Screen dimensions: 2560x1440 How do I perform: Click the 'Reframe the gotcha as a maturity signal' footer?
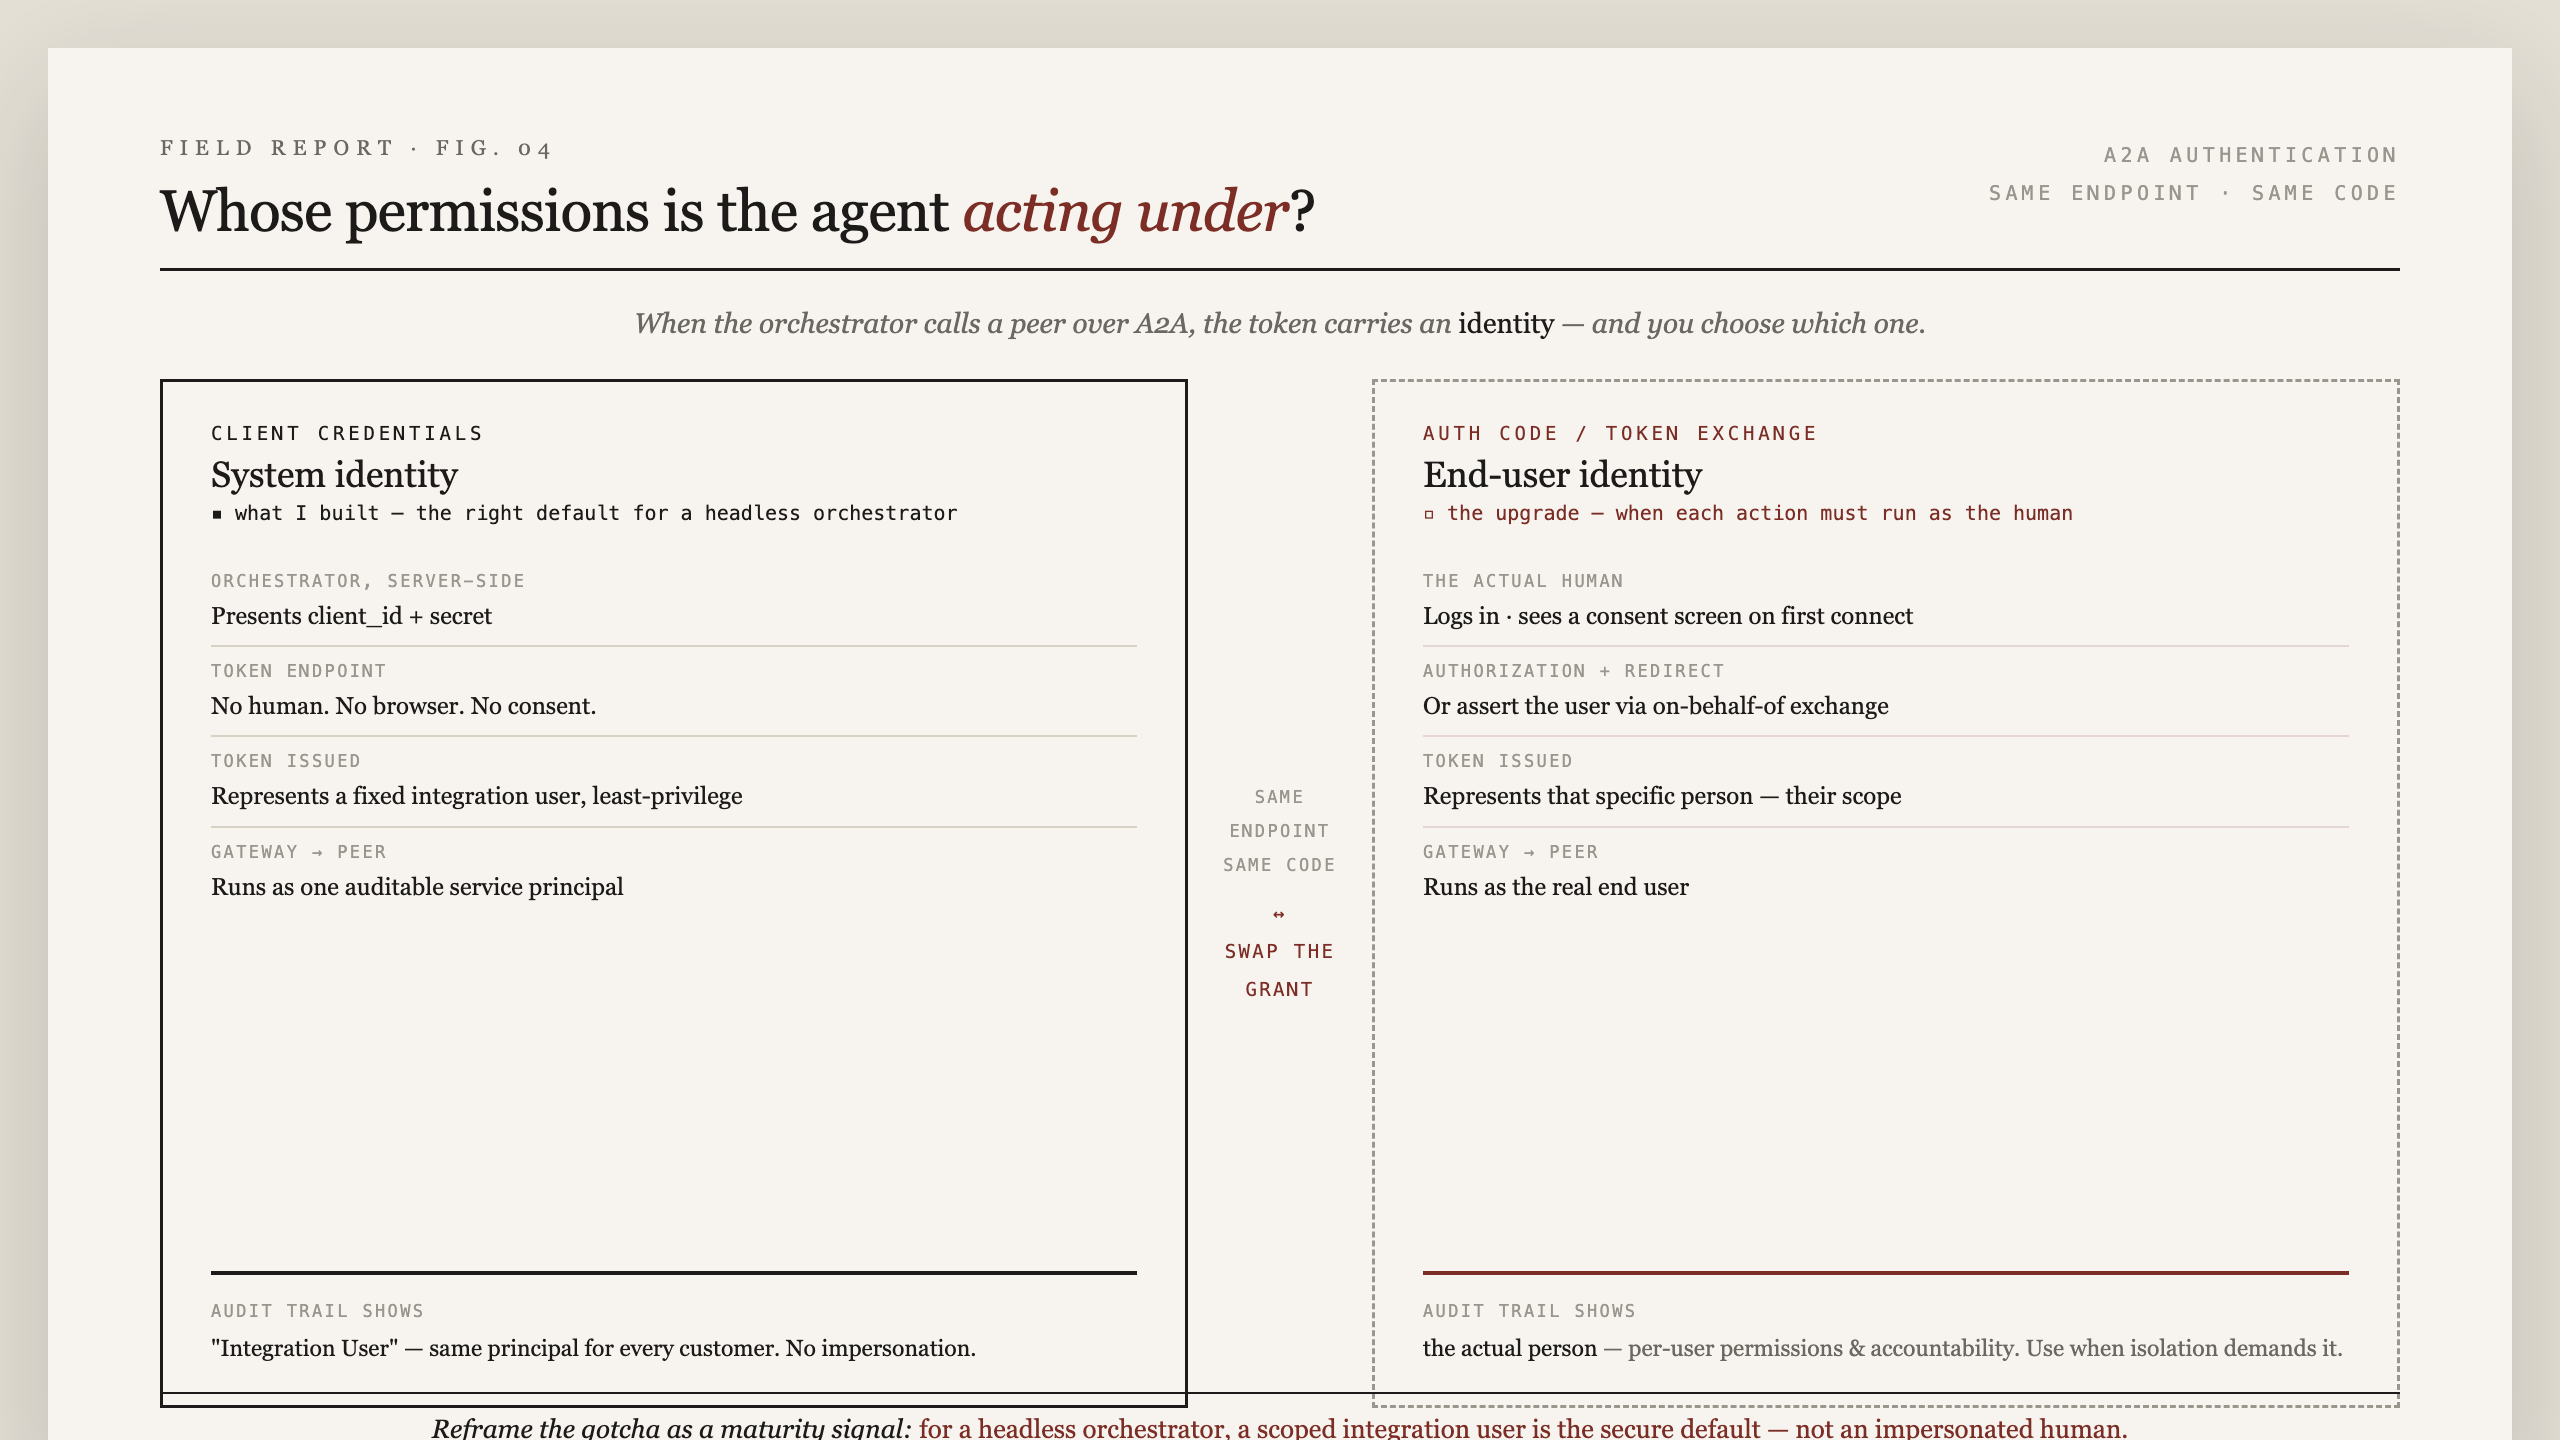tap(1279, 1428)
